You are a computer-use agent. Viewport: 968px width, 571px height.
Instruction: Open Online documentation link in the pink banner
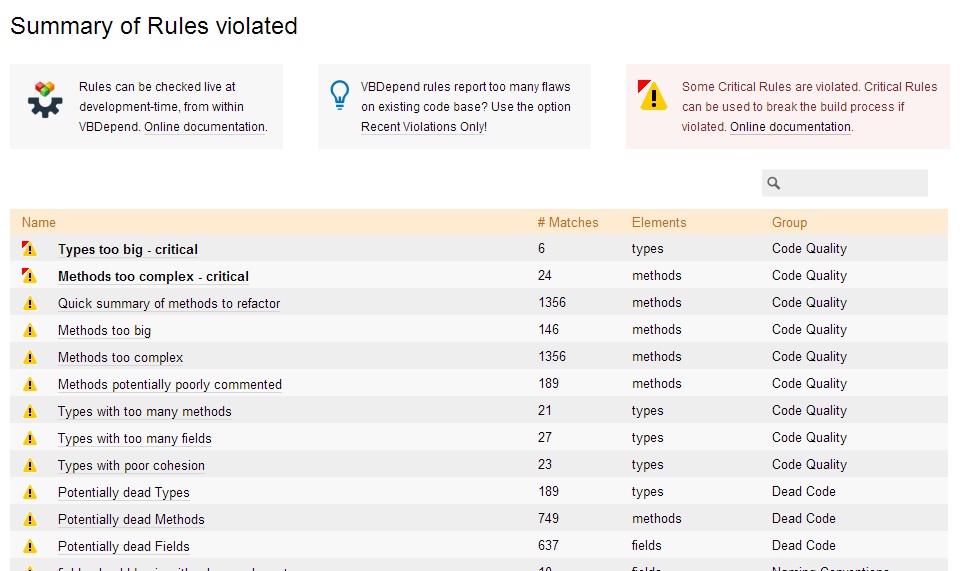click(790, 127)
